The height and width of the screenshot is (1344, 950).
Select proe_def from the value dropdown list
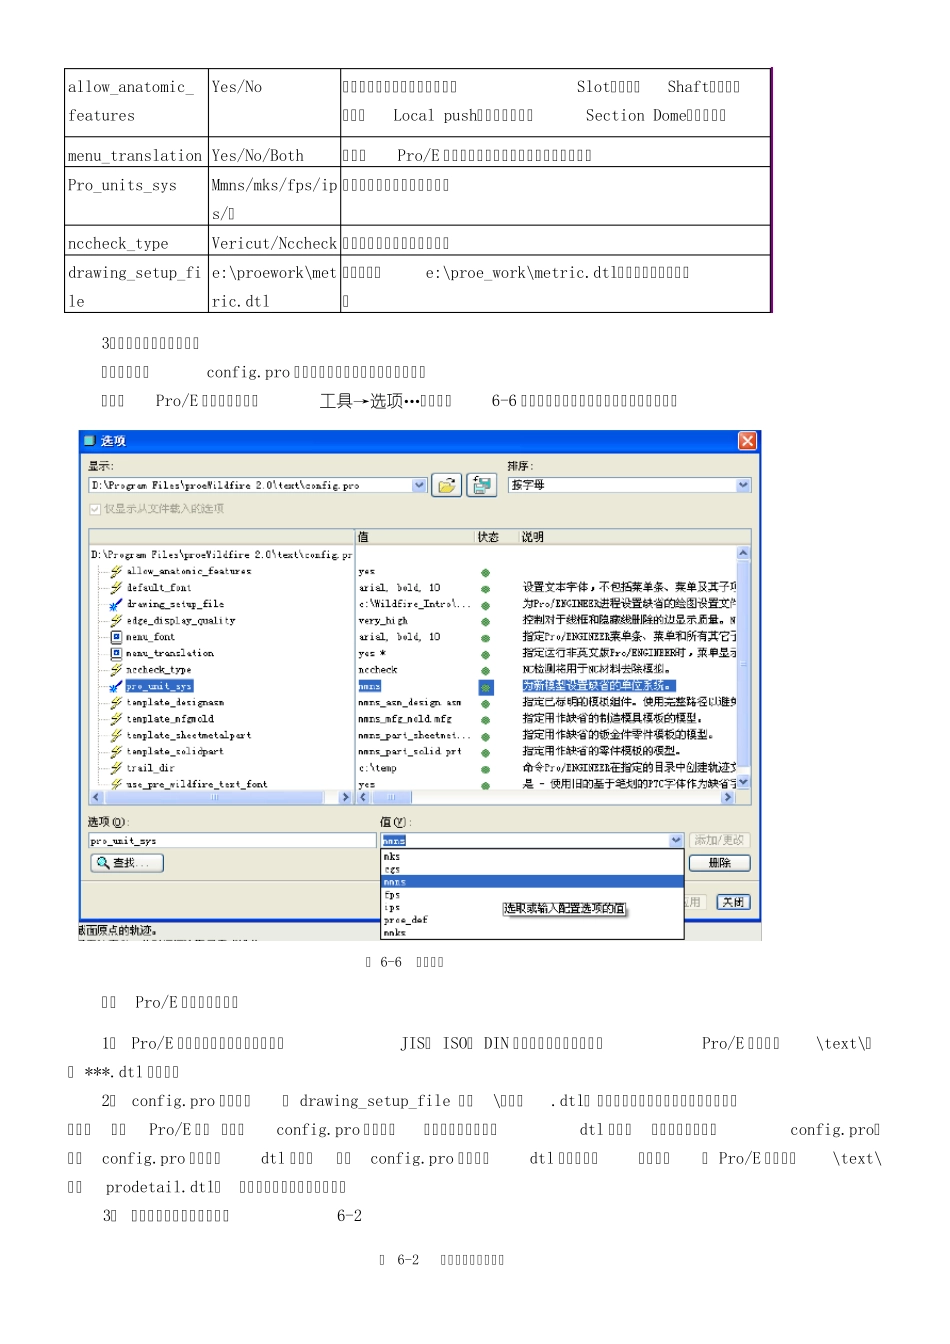(532, 920)
